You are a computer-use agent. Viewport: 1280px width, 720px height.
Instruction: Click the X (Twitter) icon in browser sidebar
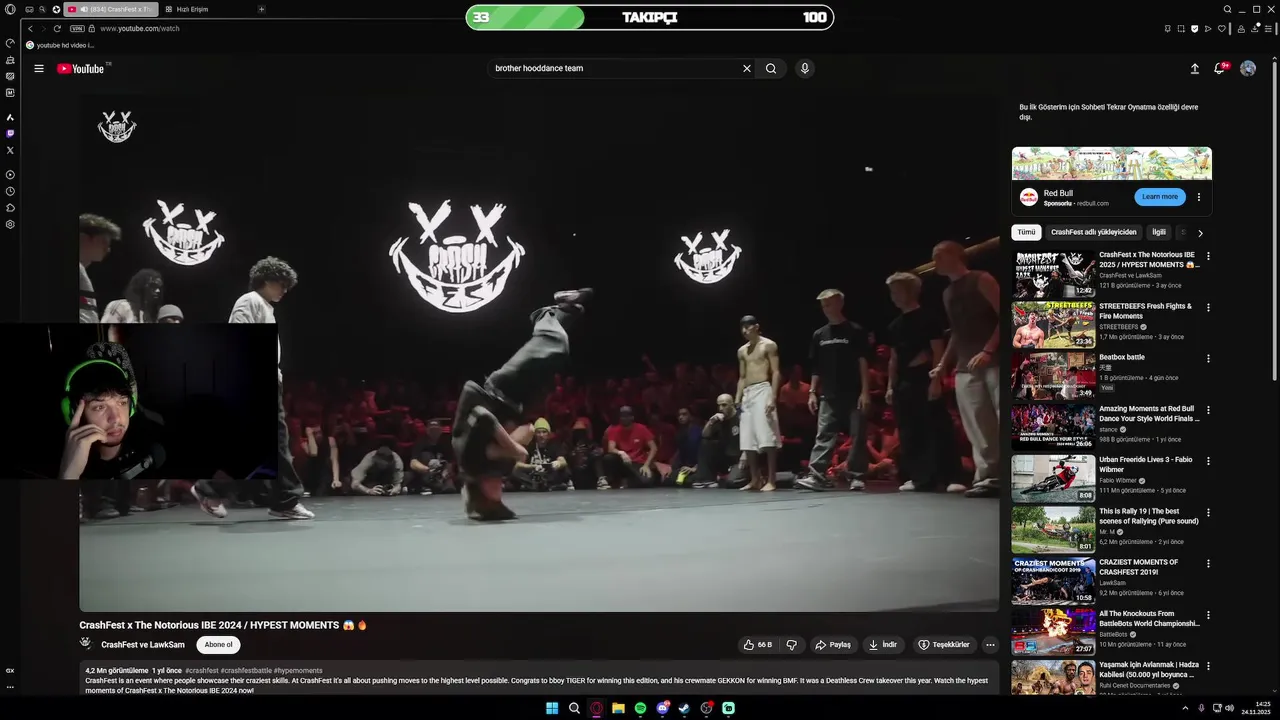point(10,150)
